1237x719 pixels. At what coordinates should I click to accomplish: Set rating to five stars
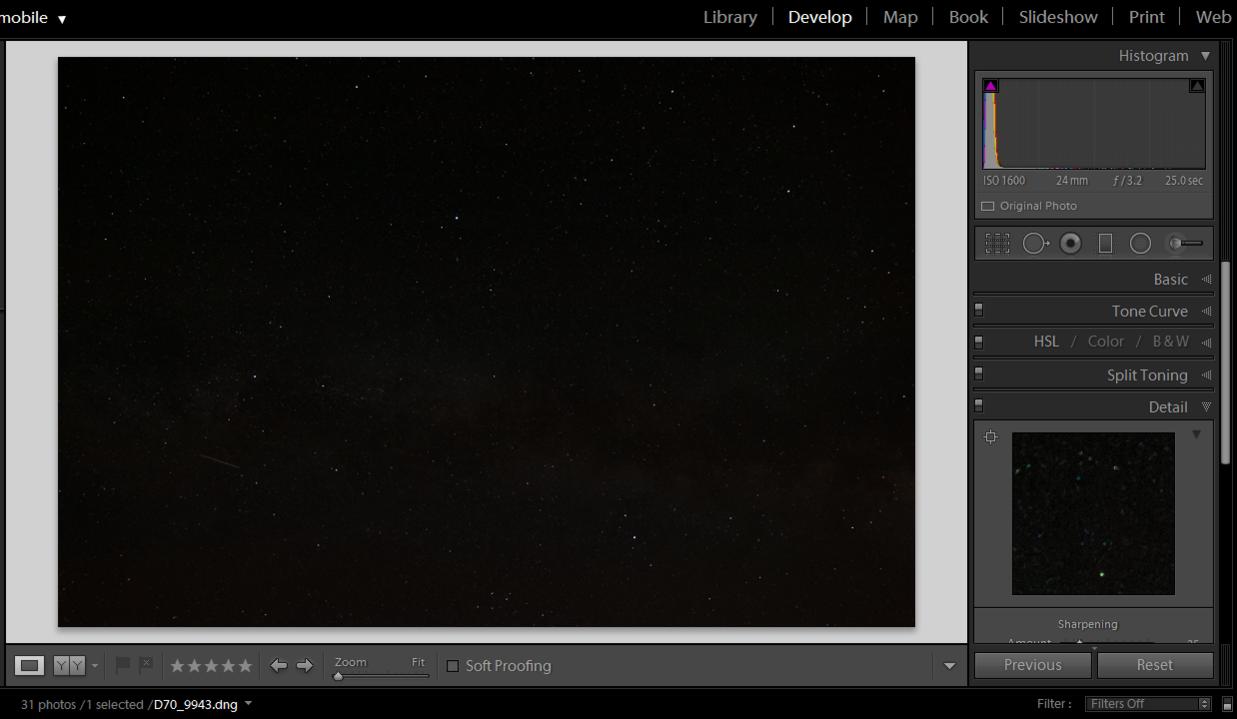tap(245, 665)
